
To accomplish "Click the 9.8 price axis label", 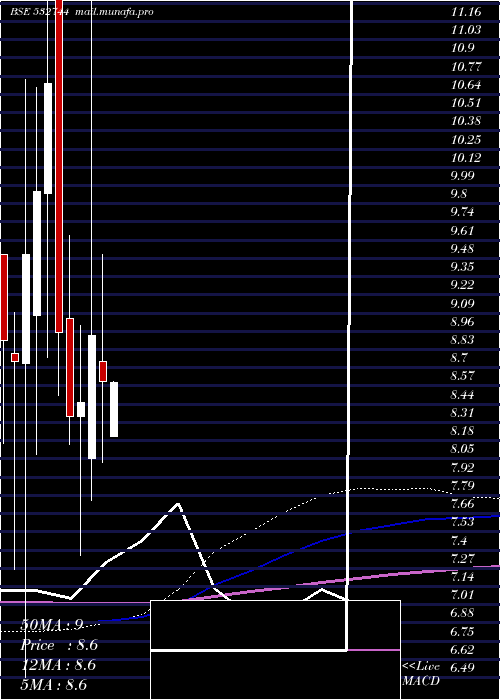I will point(459,194).
